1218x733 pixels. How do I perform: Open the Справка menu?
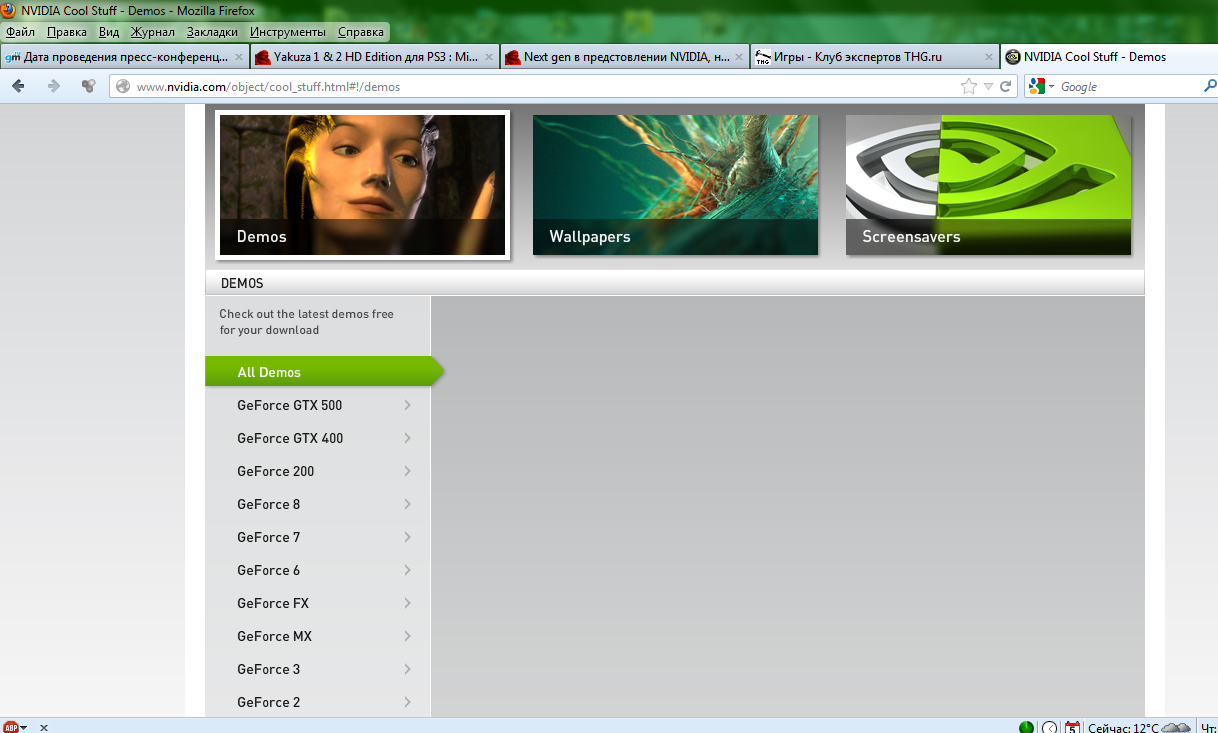361,32
